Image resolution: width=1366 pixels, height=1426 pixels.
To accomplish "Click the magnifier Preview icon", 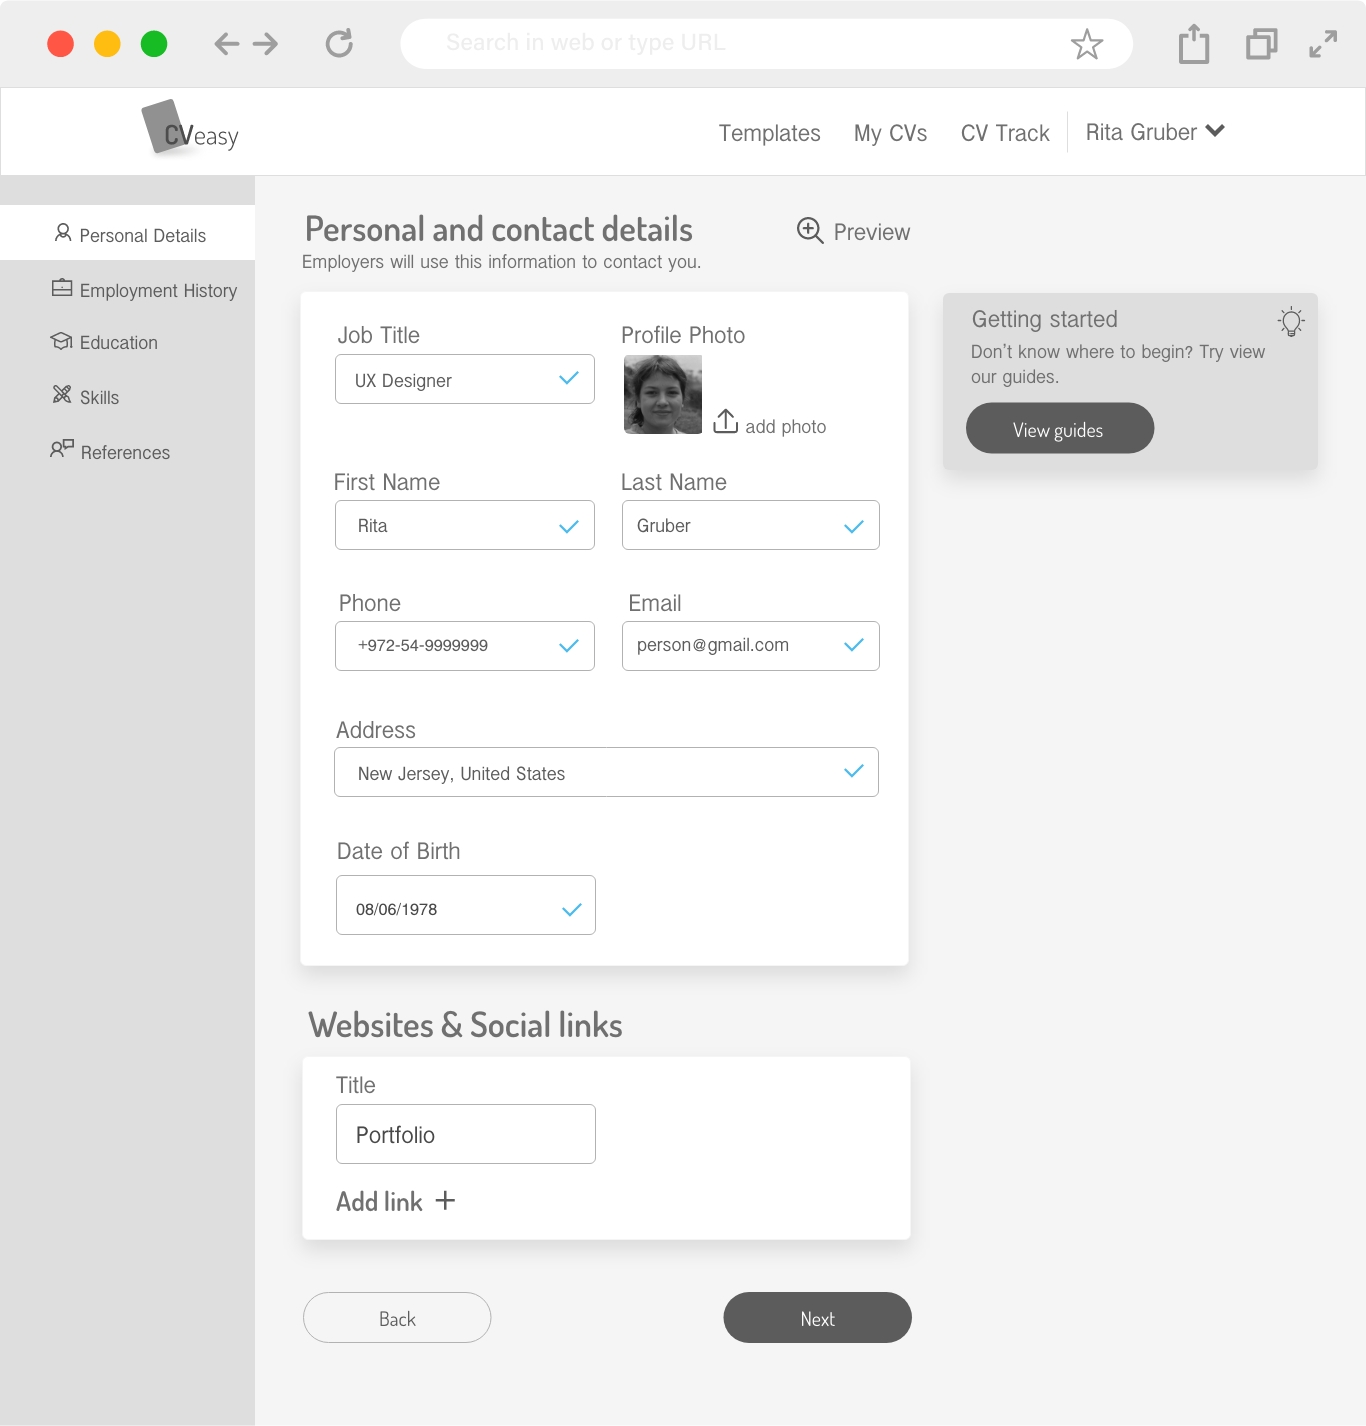I will (810, 231).
